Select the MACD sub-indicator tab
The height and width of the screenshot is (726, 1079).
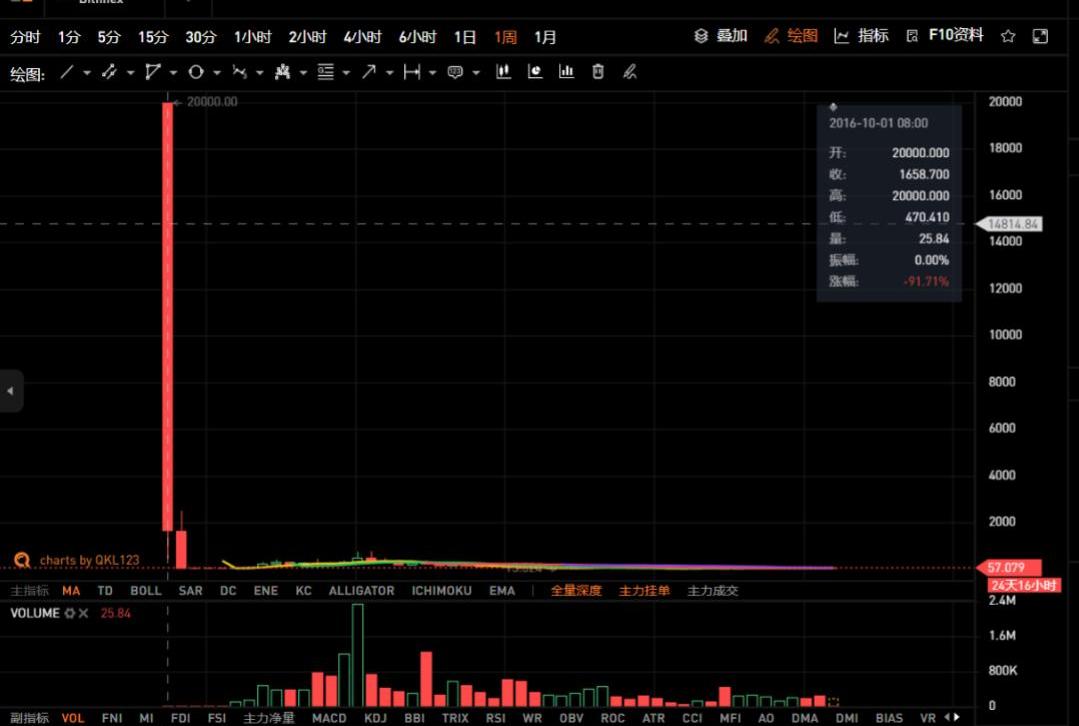pos(329,718)
